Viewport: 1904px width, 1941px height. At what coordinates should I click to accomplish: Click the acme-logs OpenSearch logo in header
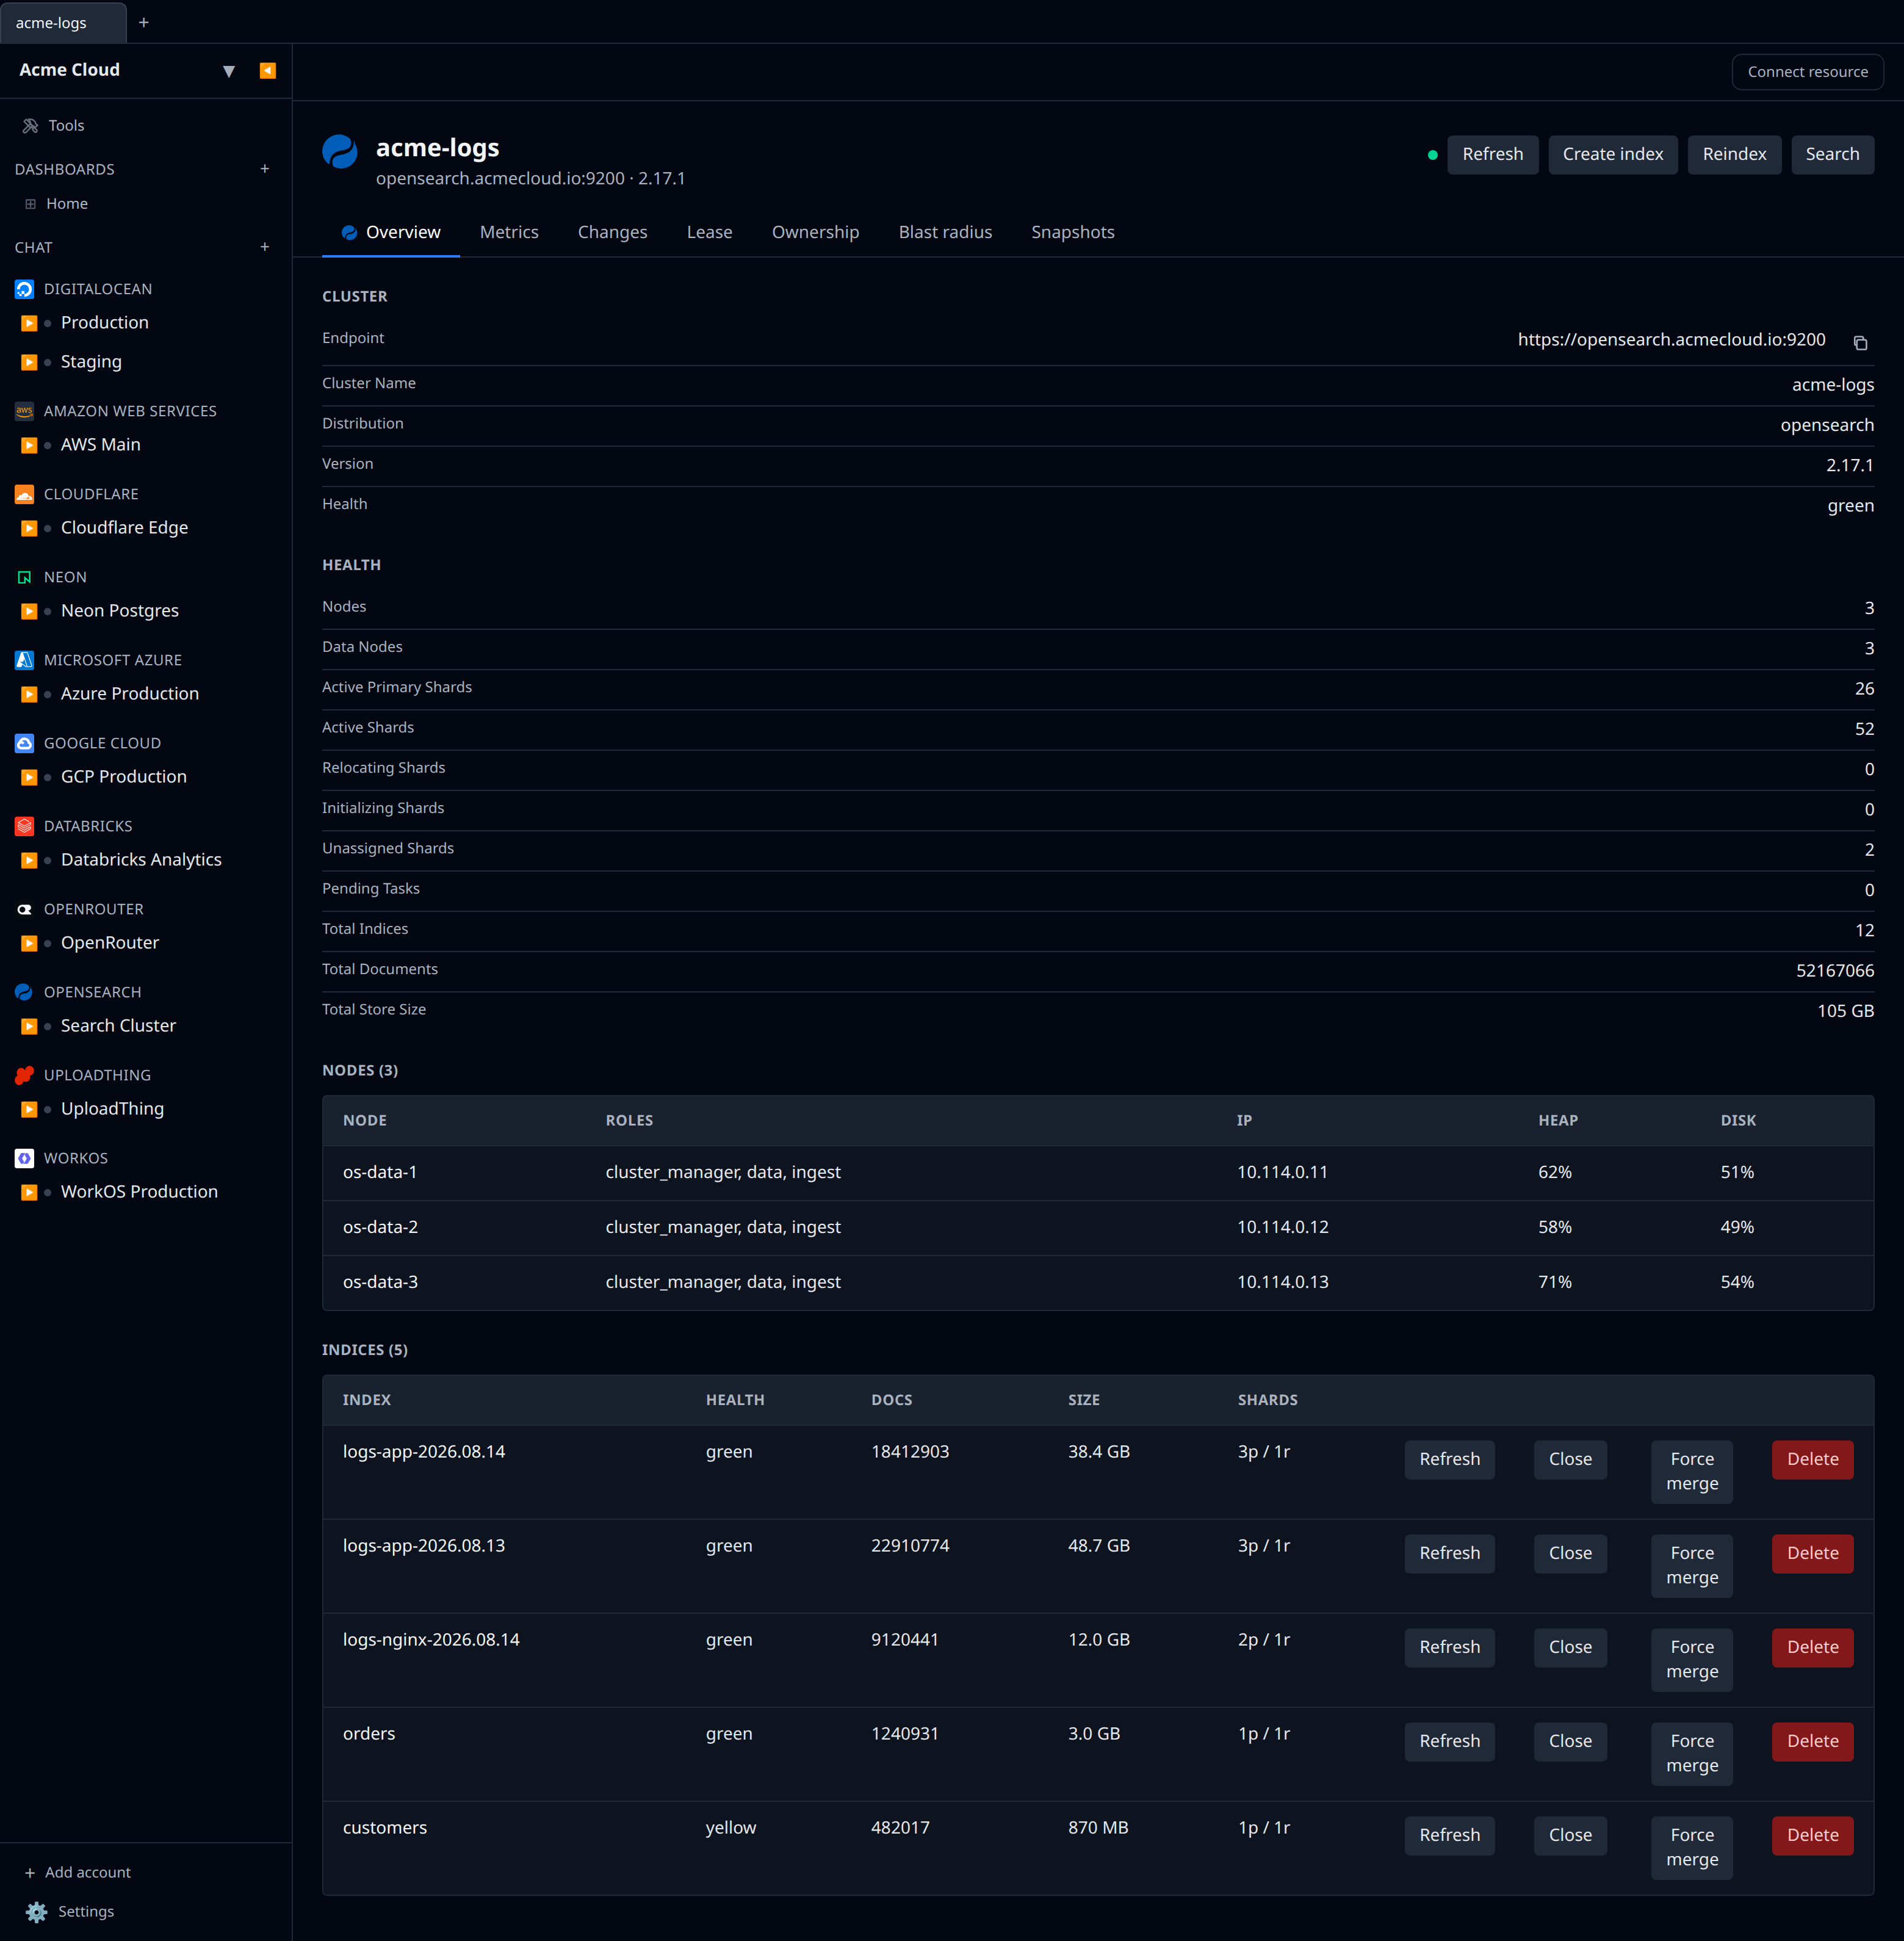[x=340, y=152]
